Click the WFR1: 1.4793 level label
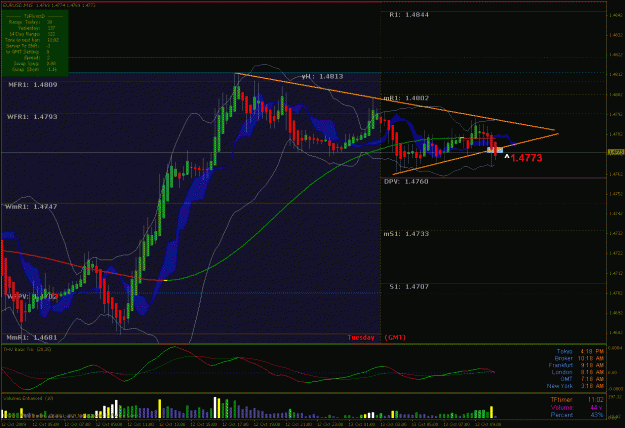This screenshot has width=625, height=428. click(x=32, y=117)
